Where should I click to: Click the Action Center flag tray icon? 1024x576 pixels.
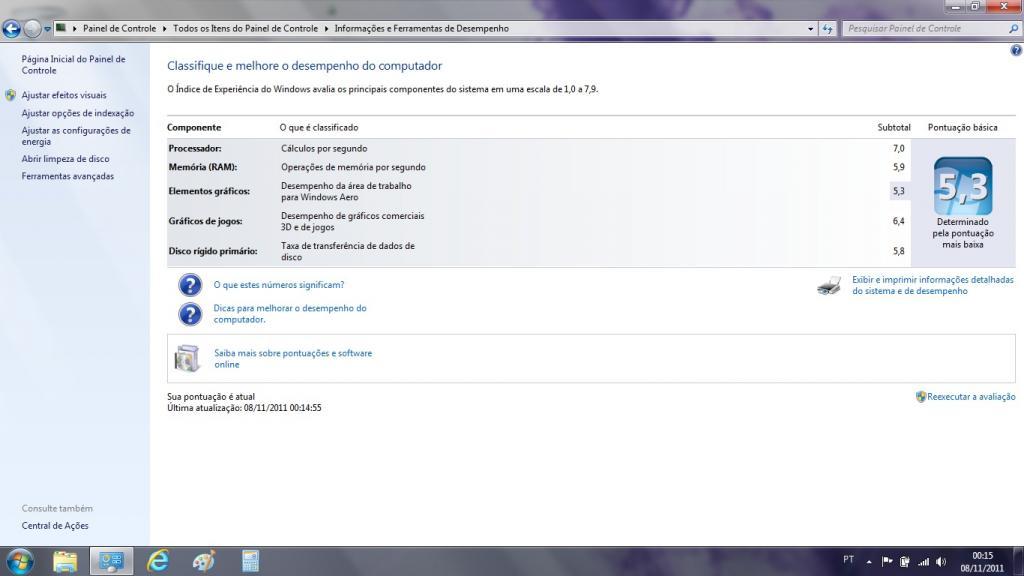887,562
